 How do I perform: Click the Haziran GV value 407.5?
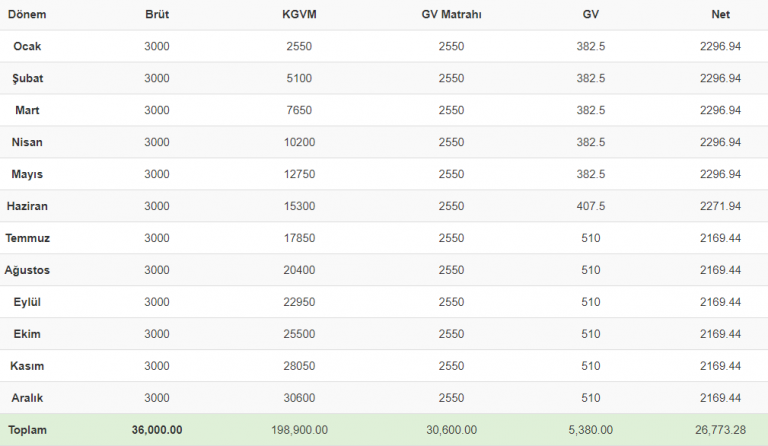pos(590,206)
